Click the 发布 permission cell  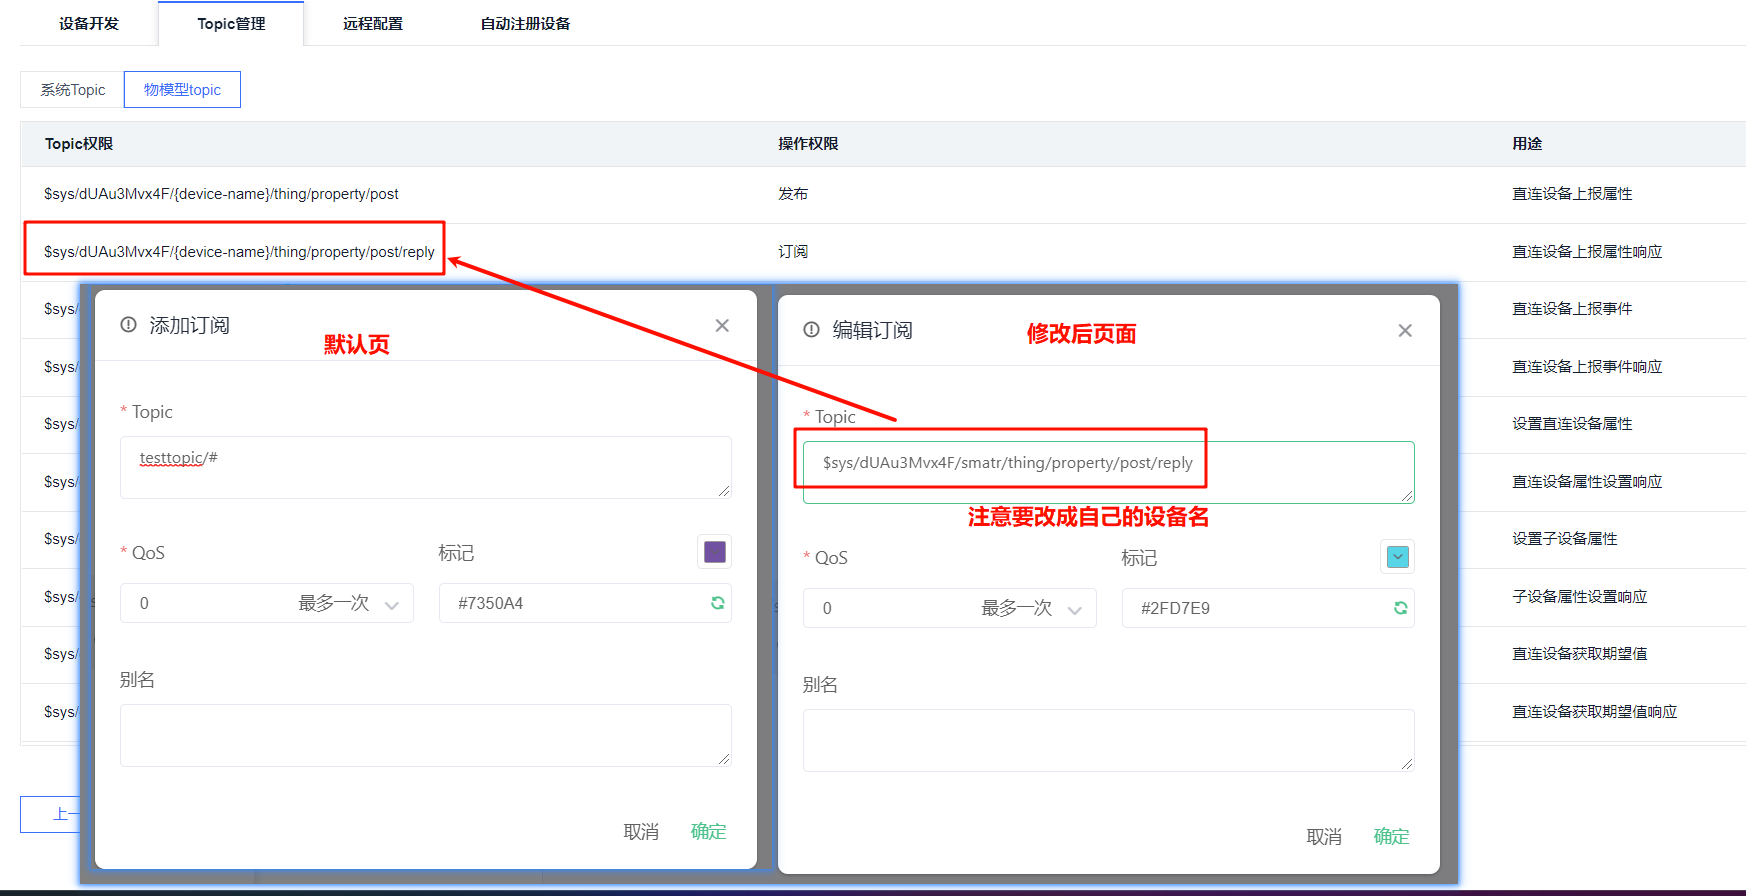[793, 194]
